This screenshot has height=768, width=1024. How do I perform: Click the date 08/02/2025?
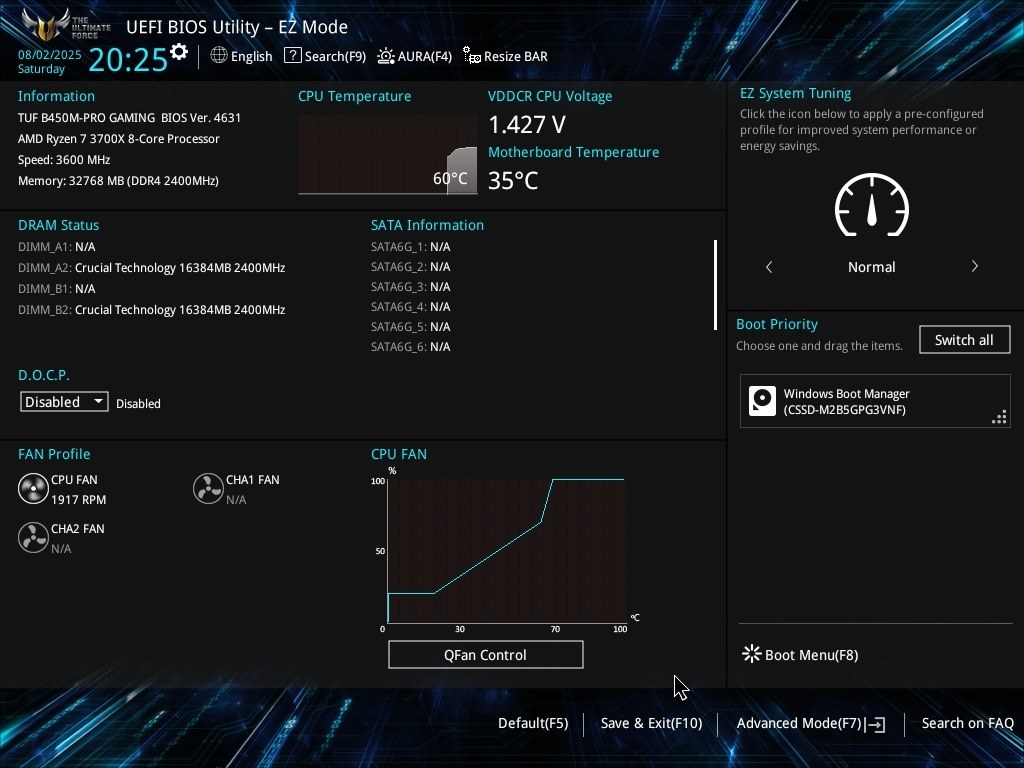pyautogui.click(x=50, y=55)
